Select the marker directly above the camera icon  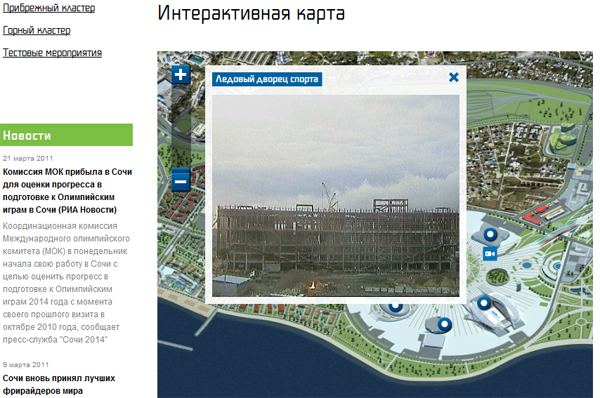[x=490, y=234]
